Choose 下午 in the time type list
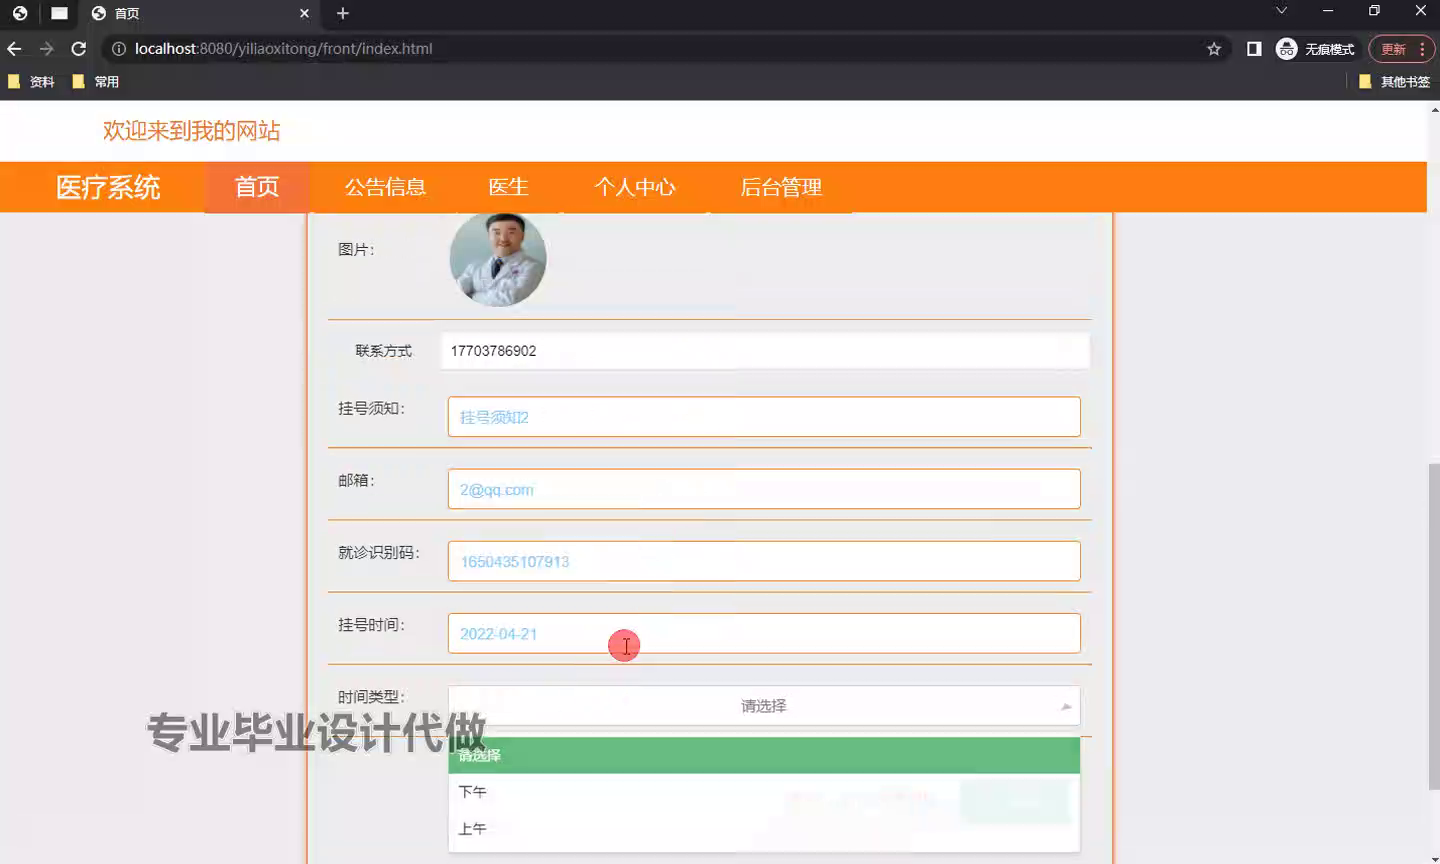The image size is (1440, 864). [x=764, y=792]
